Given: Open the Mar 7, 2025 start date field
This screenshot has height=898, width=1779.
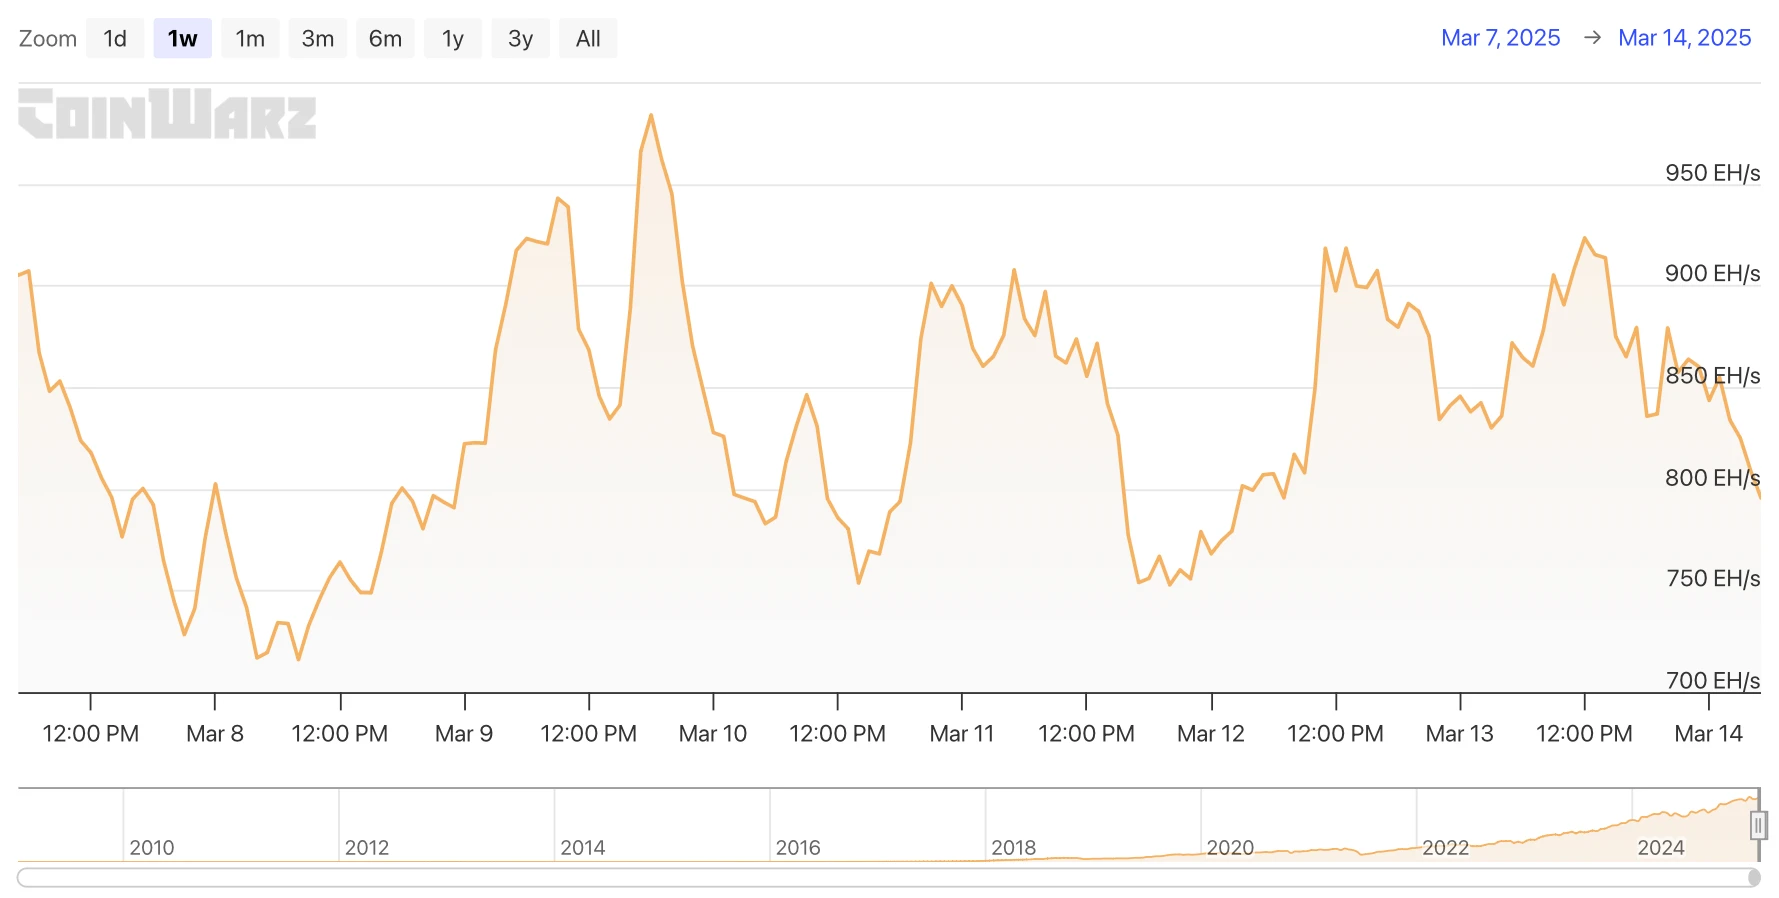Looking at the screenshot, I should click(1500, 38).
